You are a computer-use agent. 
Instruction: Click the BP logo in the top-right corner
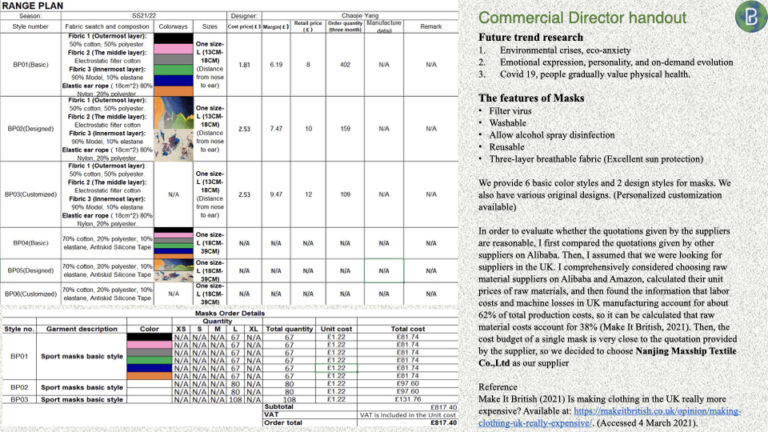click(x=752, y=17)
